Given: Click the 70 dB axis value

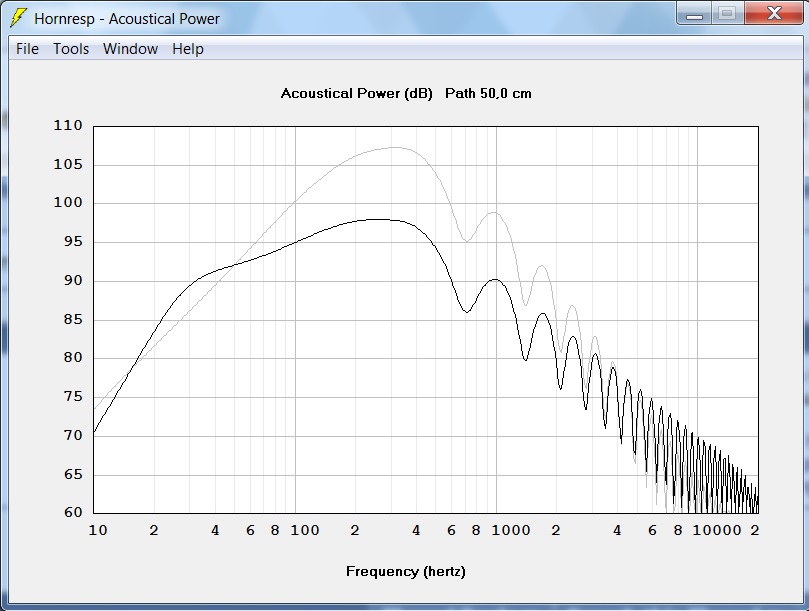Looking at the screenshot, I should (73, 435).
